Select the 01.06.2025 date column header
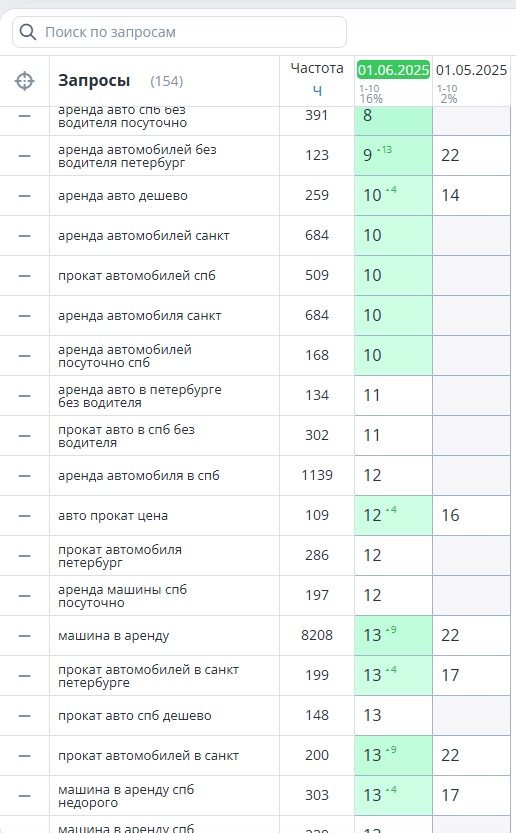The width and height of the screenshot is (516, 833). [393, 70]
